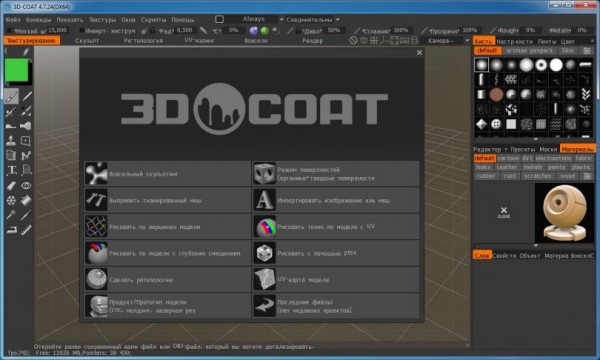600x360 pixels.
Task: Switch to the Ретопология tab
Action: pos(143,41)
